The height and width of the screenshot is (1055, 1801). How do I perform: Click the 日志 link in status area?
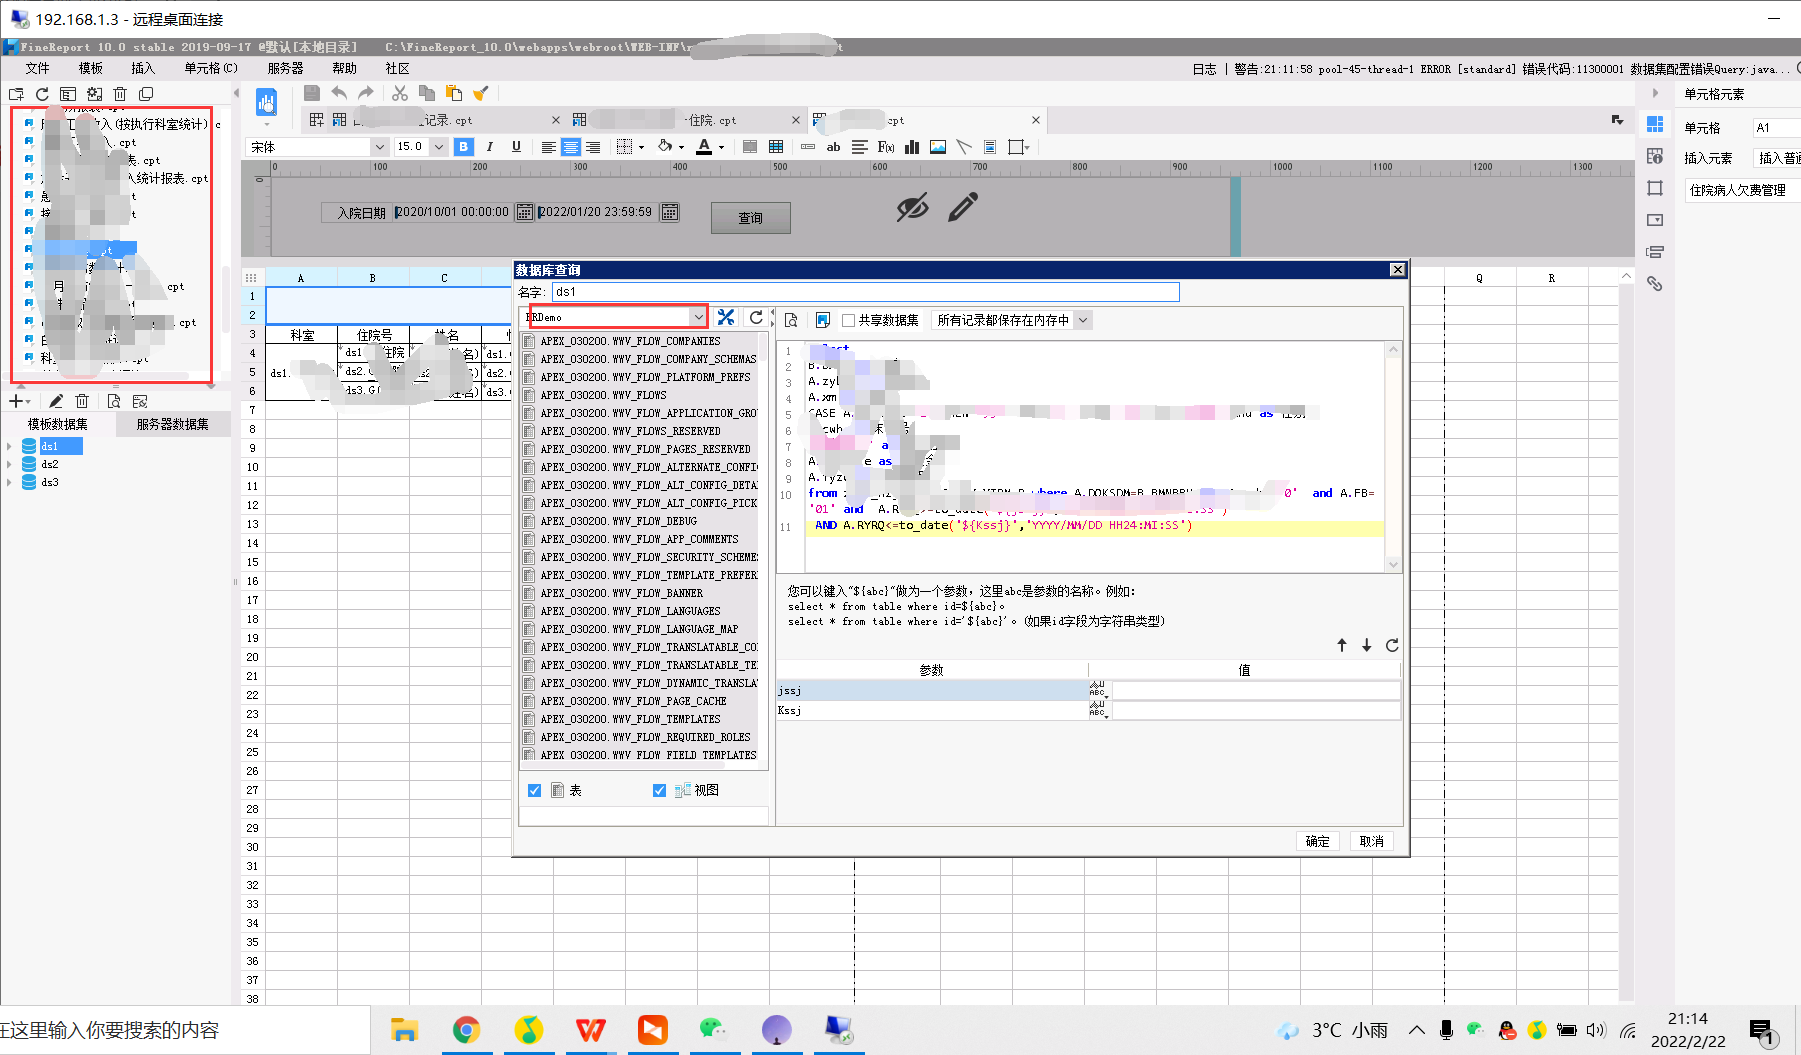point(1204,69)
